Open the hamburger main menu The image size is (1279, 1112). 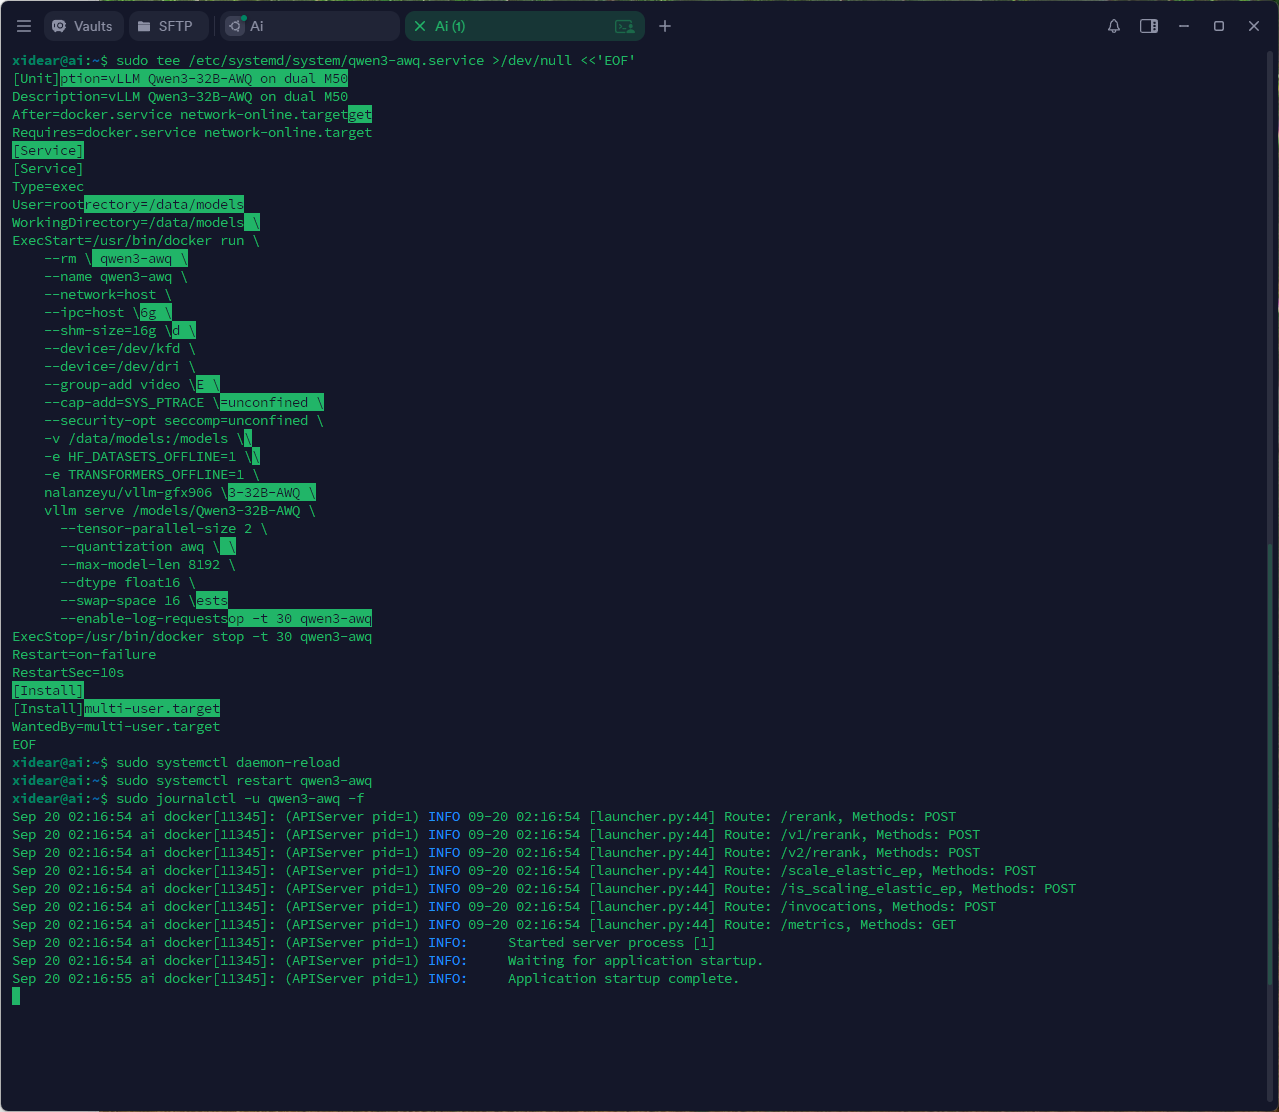point(24,26)
